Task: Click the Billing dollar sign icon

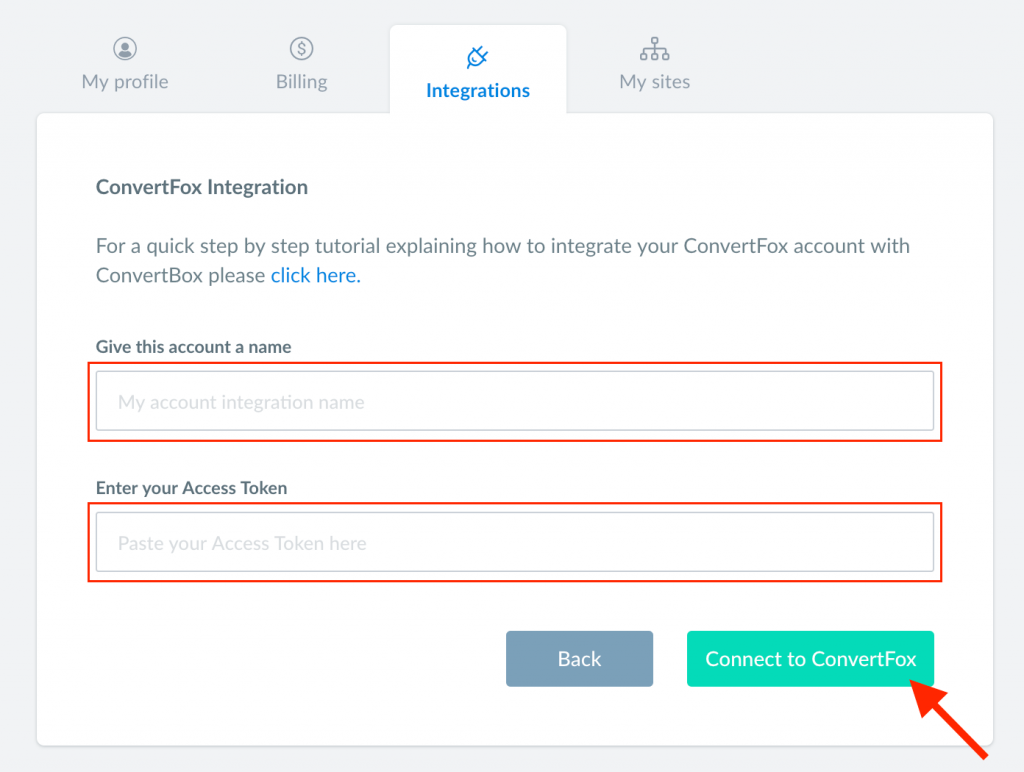Action: point(301,48)
